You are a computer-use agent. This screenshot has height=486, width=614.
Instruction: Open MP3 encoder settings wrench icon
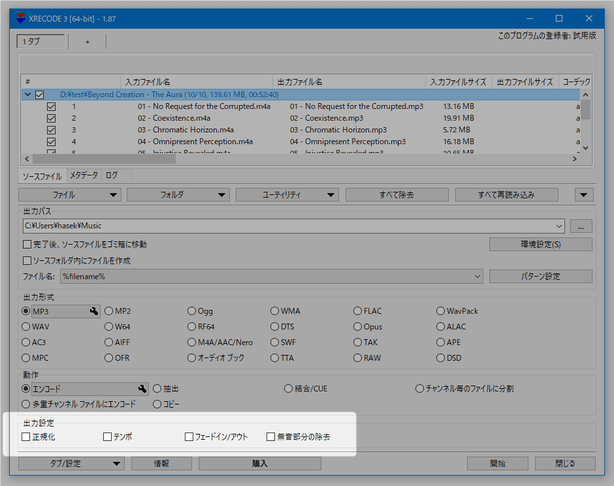(x=94, y=311)
